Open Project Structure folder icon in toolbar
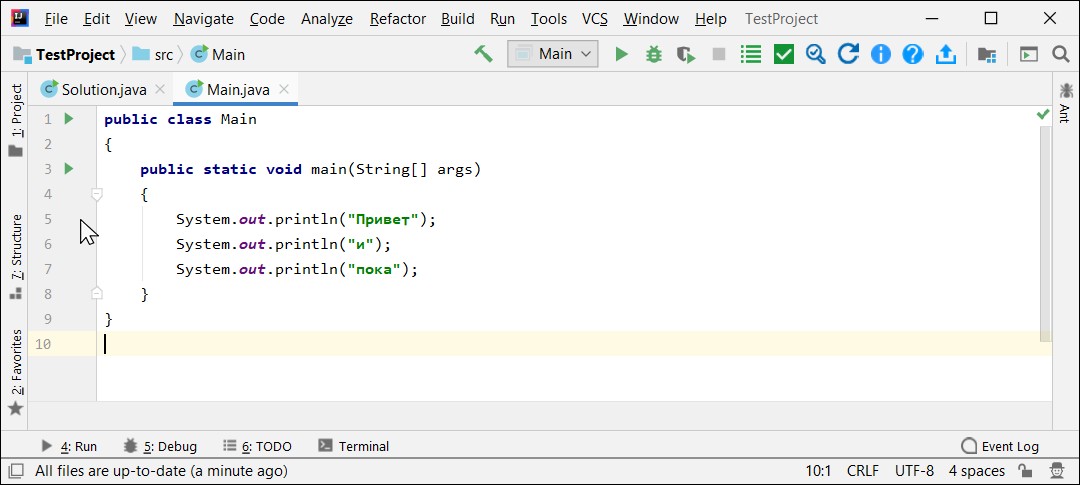 [987, 54]
